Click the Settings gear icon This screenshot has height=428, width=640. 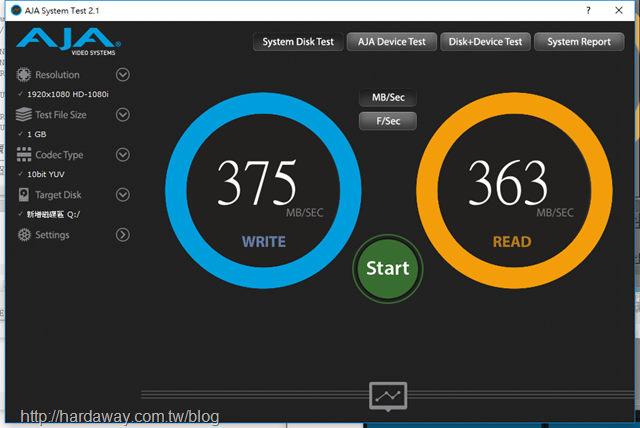[24, 235]
